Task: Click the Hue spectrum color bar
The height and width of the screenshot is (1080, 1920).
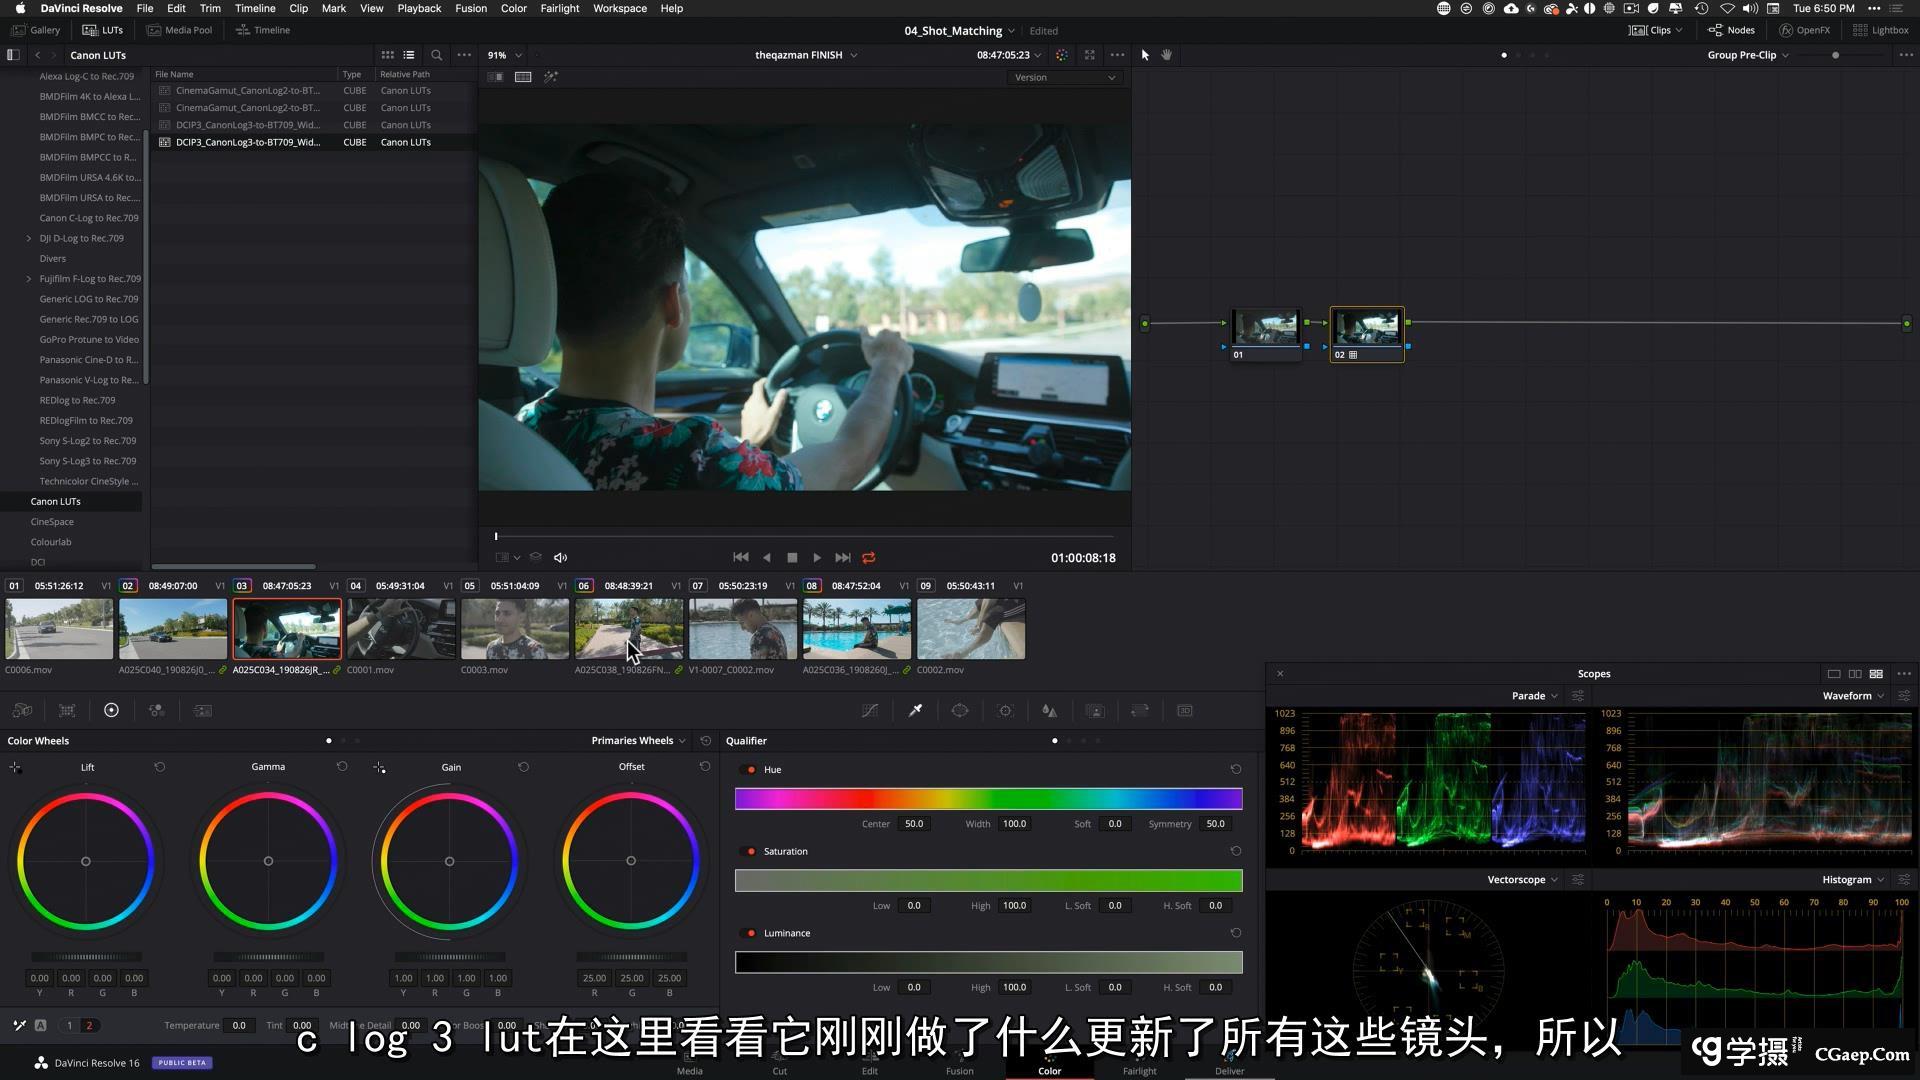Action: tap(988, 798)
